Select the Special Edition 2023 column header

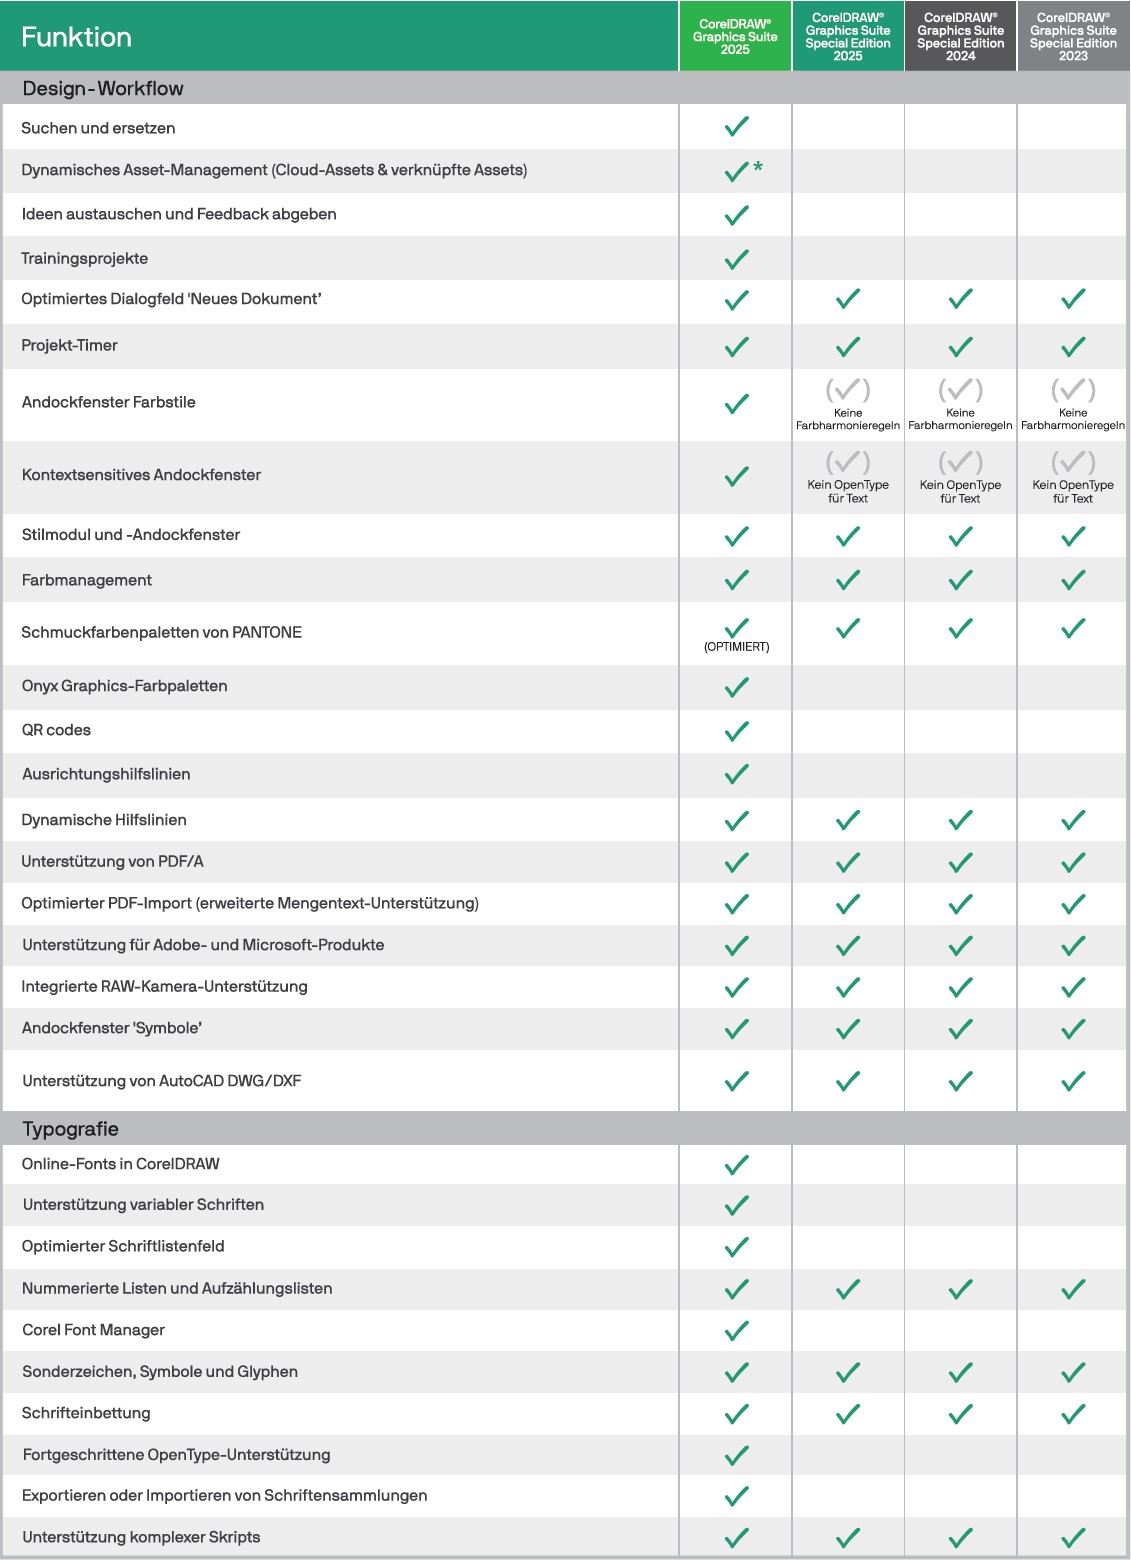[1073, 37]
